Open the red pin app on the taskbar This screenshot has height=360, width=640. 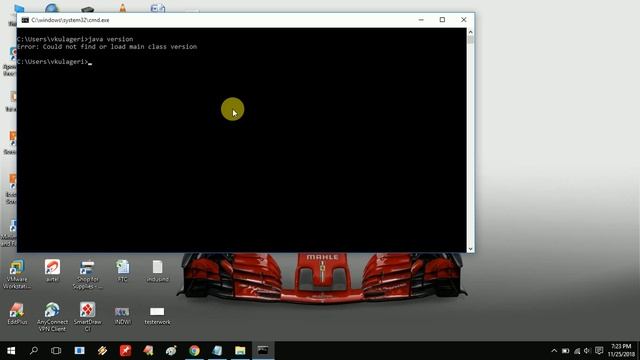125,351
